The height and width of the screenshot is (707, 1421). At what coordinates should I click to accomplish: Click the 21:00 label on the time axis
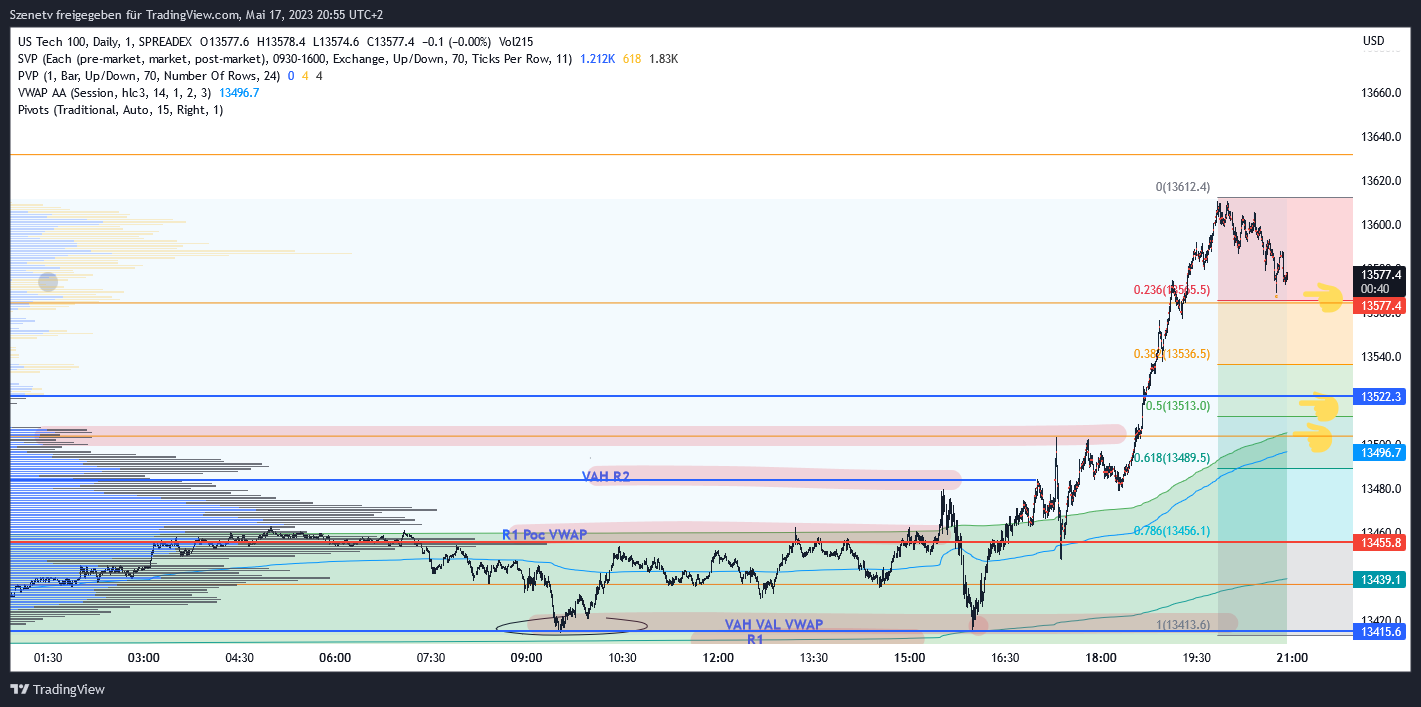click(x=1294, y=658)
